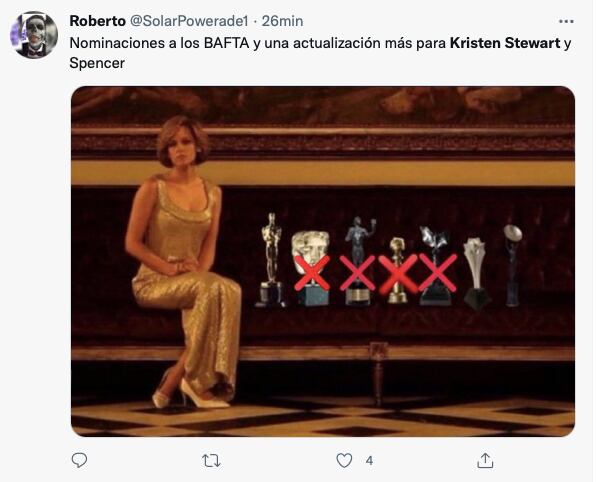Click the bold Kristen Stewart text
Viewport: 597px width, 482px height.
click(505, 43)
